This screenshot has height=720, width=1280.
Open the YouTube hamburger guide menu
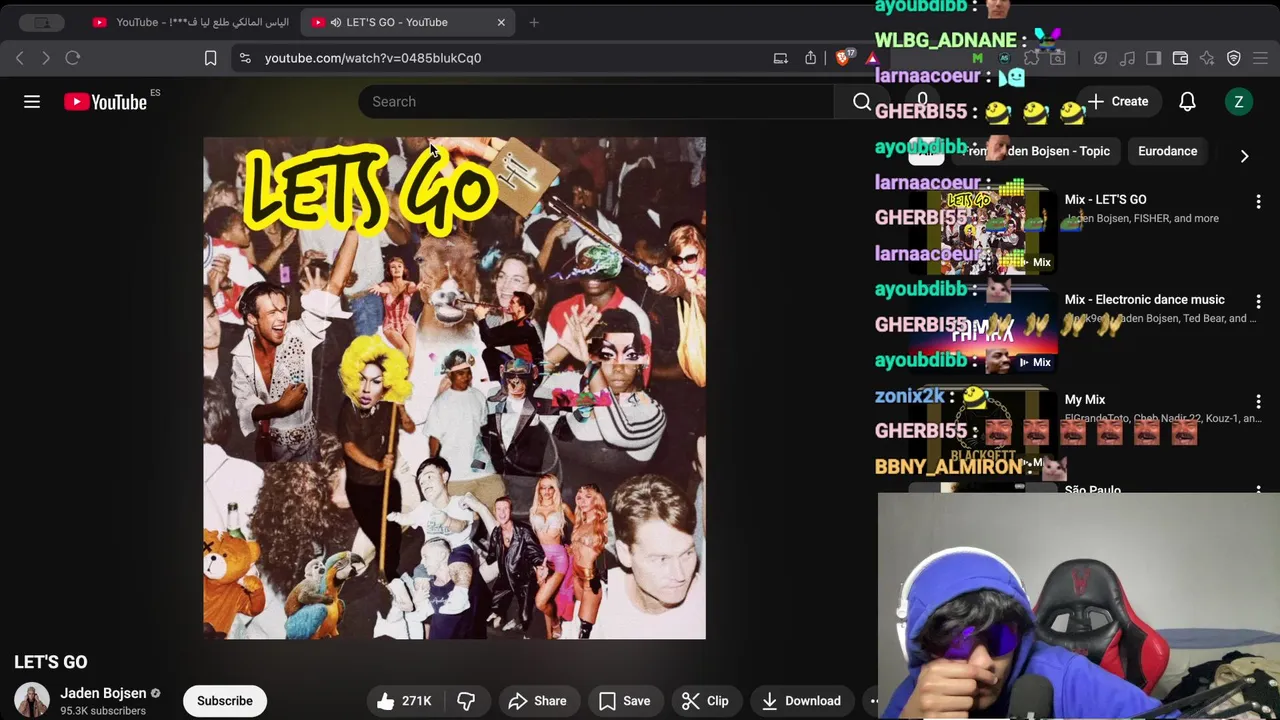pyautogui.click(x=32, y=101)
